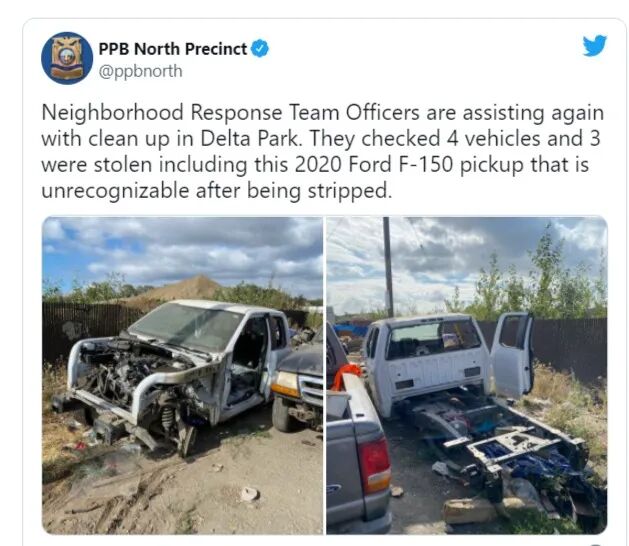This screenshot has height=546, width=629.
Task: Click the Twitter bird logo
Action: pos(595,46)
